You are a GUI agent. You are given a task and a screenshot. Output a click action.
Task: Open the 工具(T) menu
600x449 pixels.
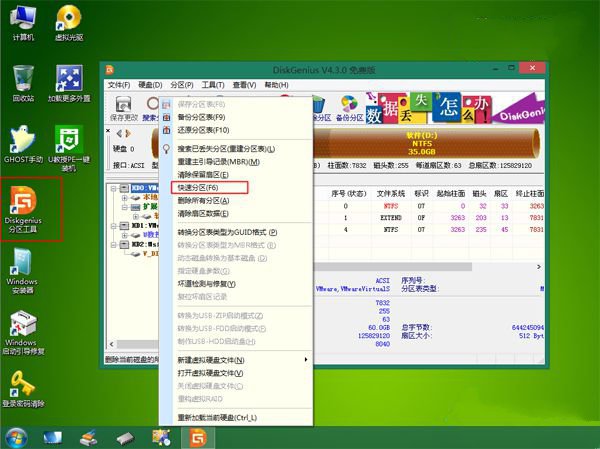pyautogui.click(x=213, y=85)
